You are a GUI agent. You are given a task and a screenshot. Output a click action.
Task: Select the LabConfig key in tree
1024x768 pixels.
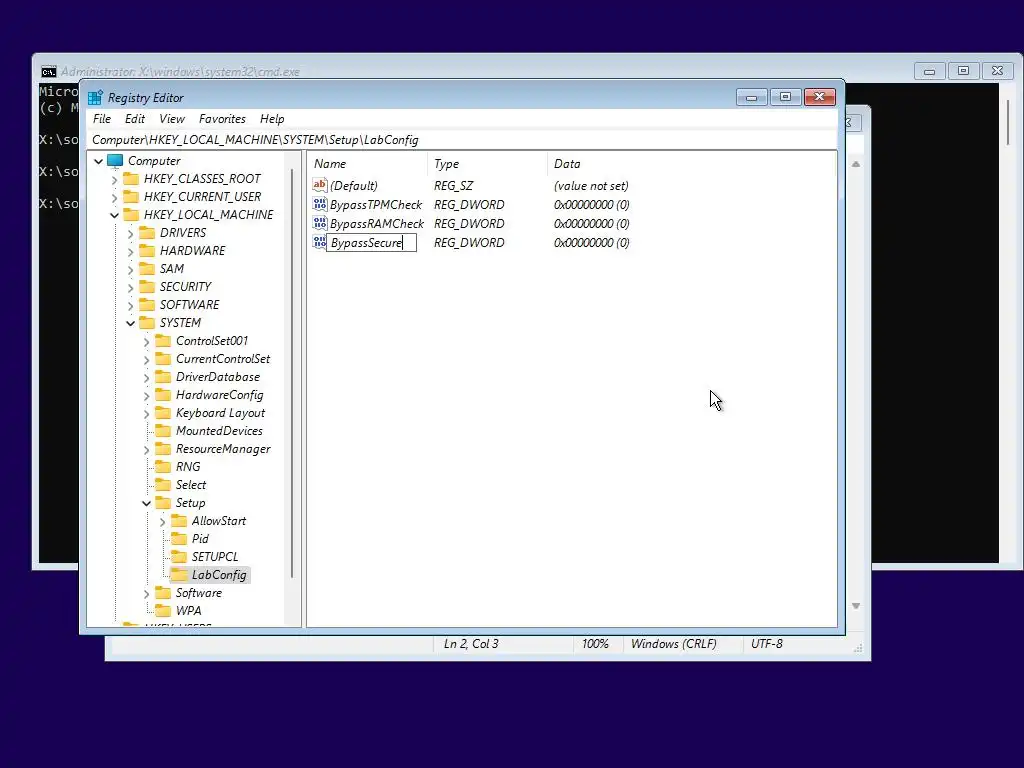point(219,575)
